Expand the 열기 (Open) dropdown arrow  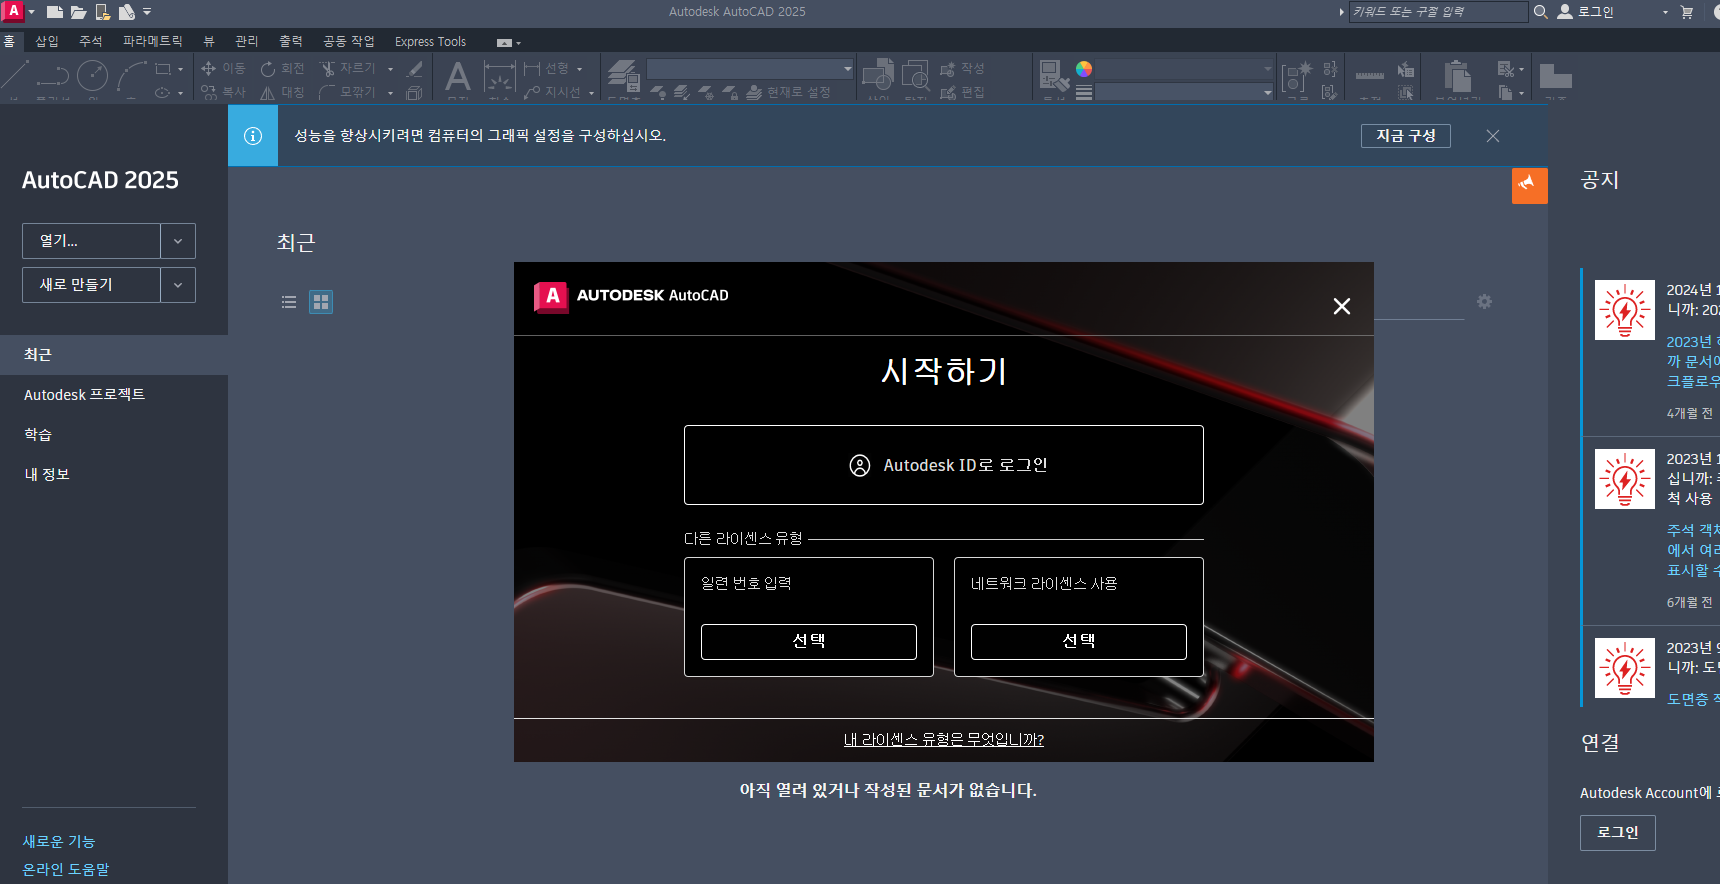pyautogui.click(x=178, y=241)
